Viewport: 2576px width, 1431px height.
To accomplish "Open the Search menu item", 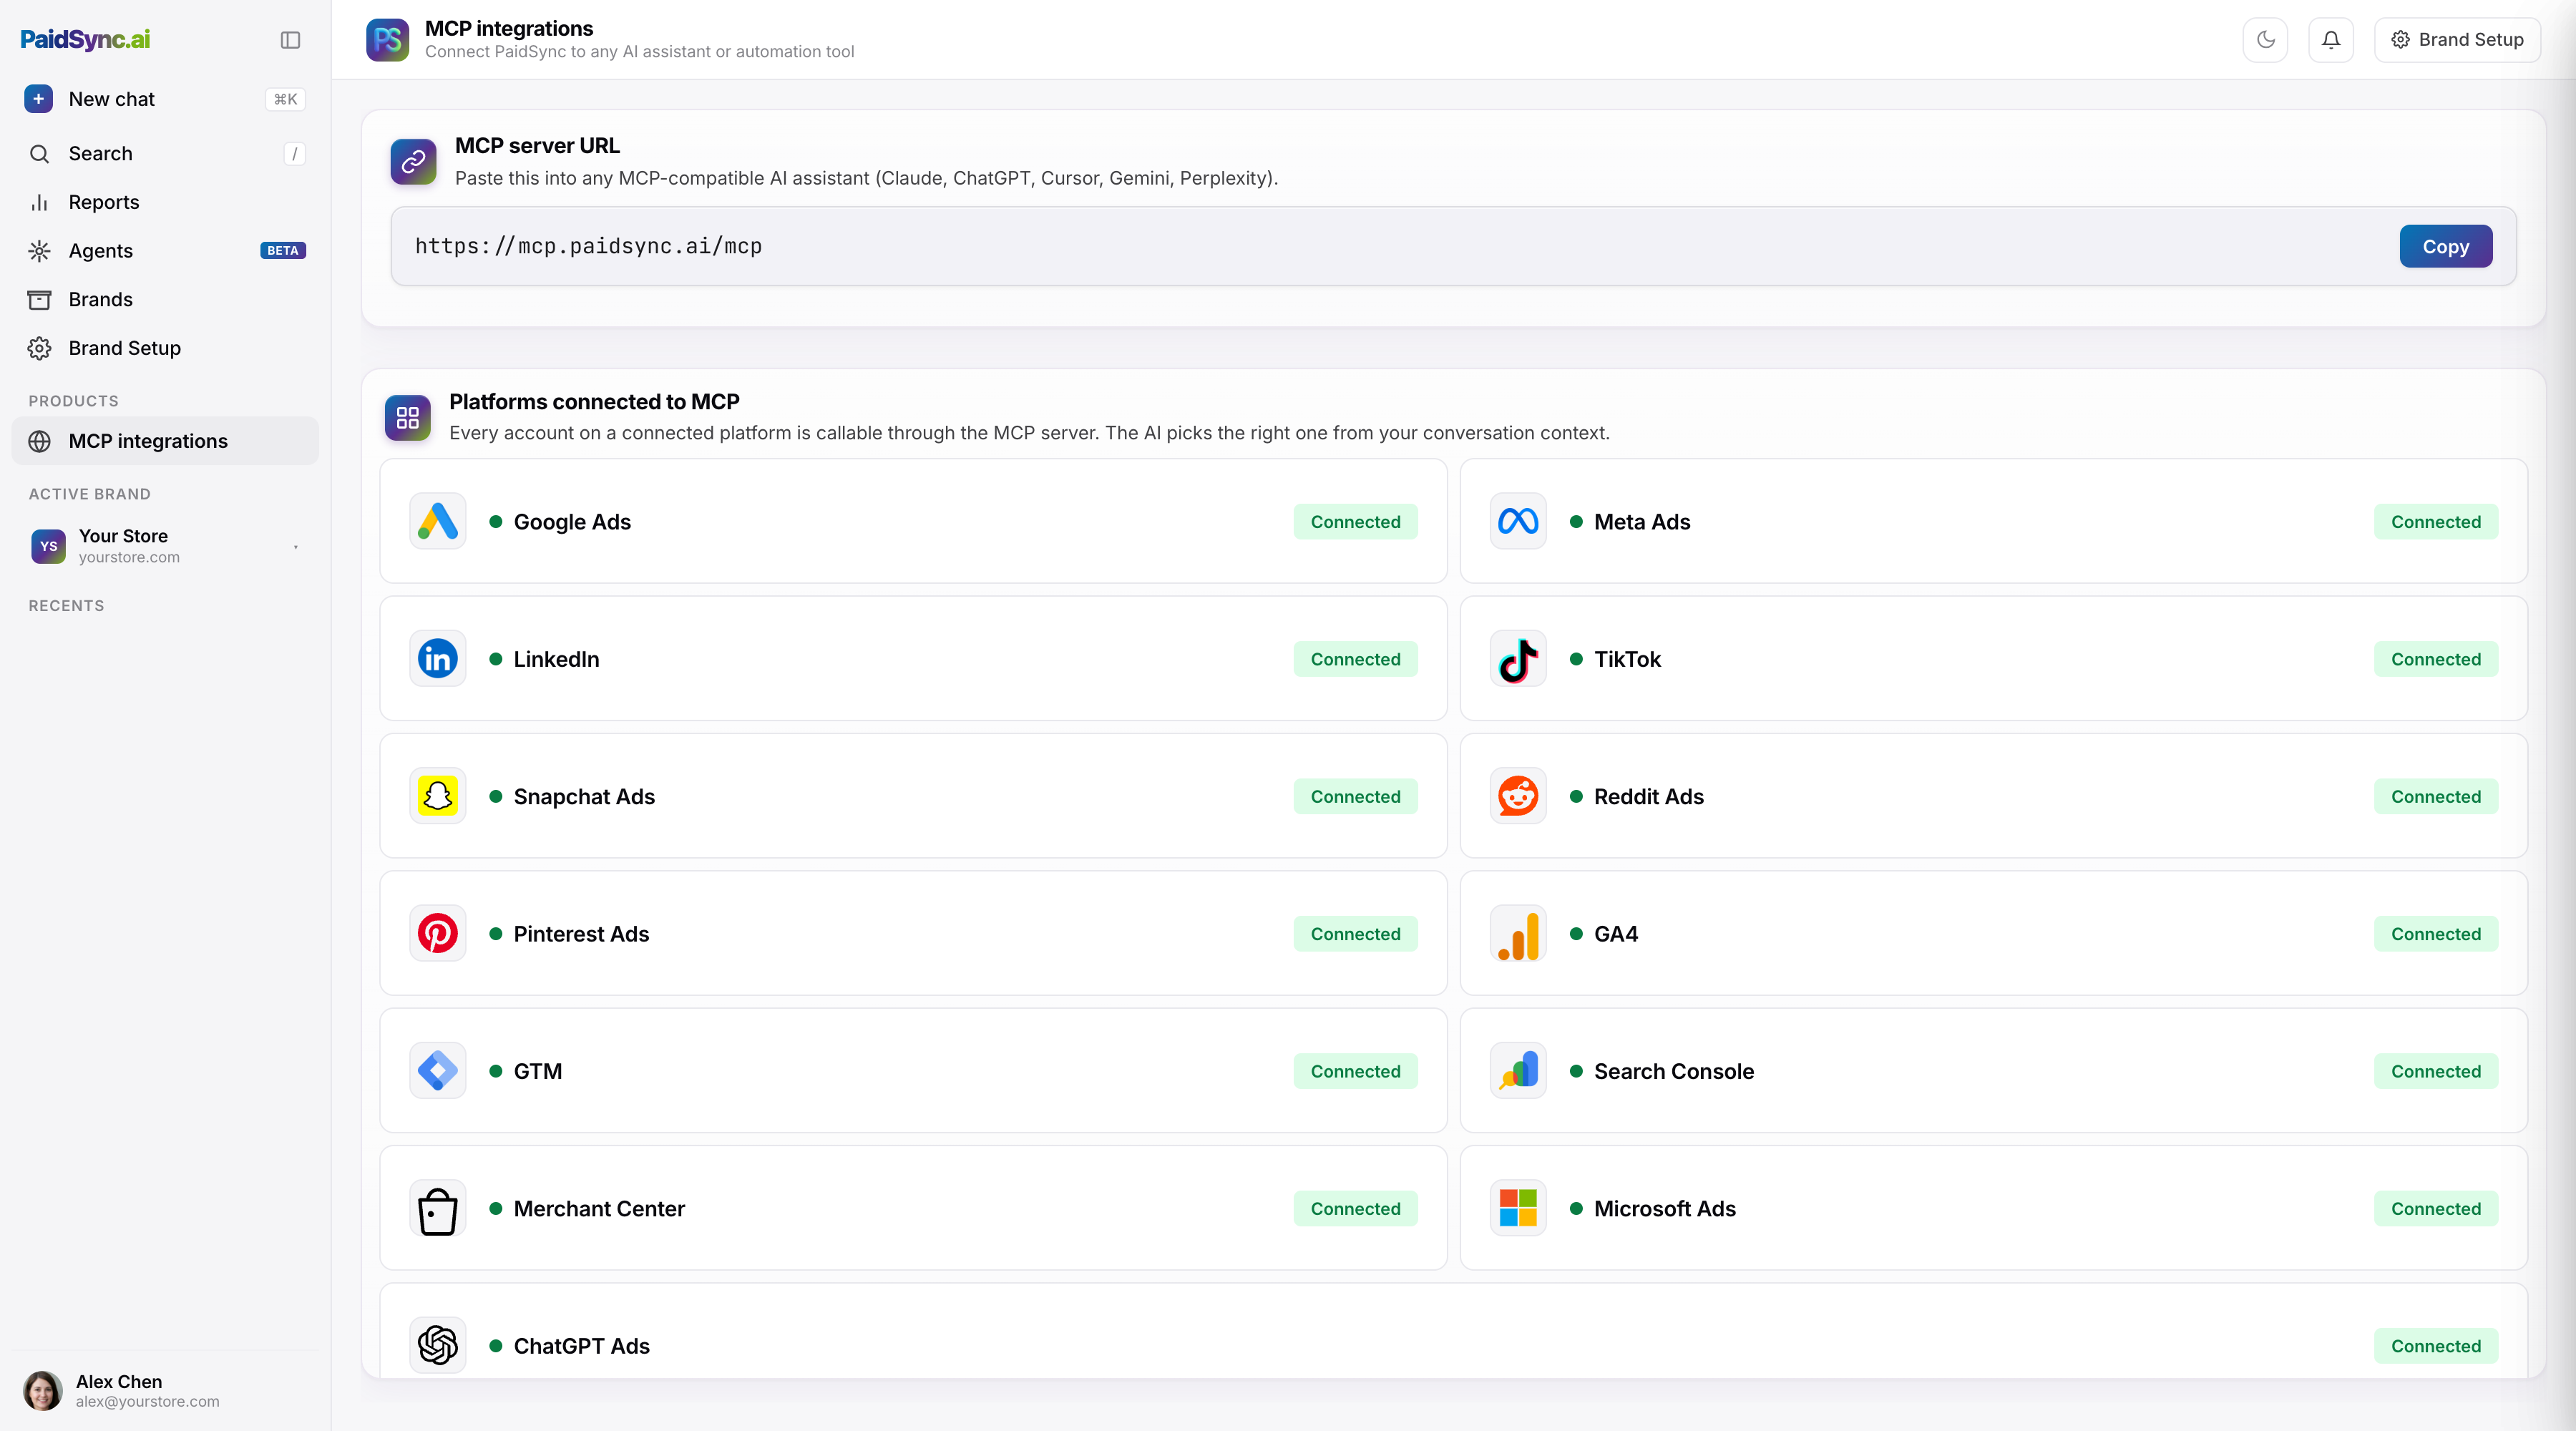I will (x=165, y=153).
